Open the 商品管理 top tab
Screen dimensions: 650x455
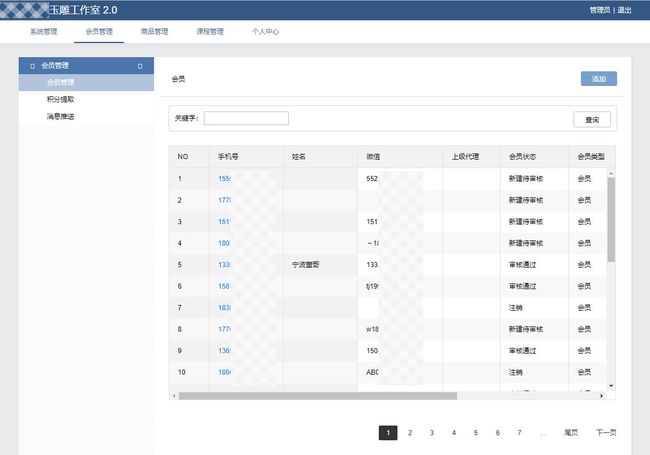coord(154,31)
